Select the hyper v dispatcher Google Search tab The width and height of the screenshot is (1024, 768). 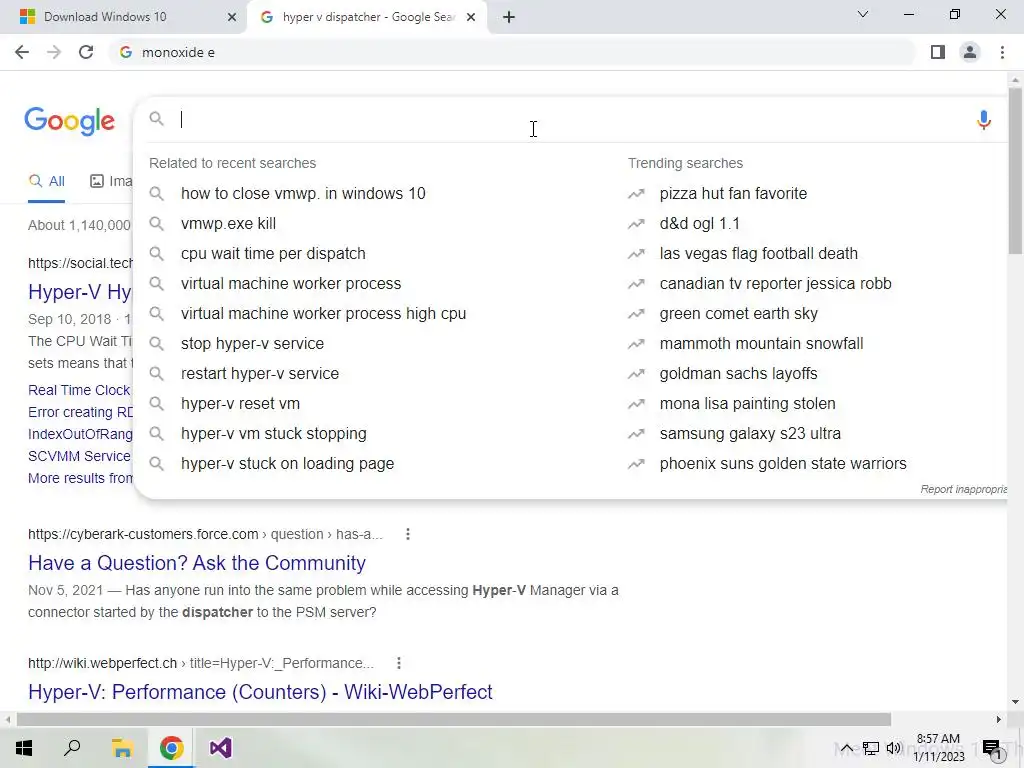[368, 17]
